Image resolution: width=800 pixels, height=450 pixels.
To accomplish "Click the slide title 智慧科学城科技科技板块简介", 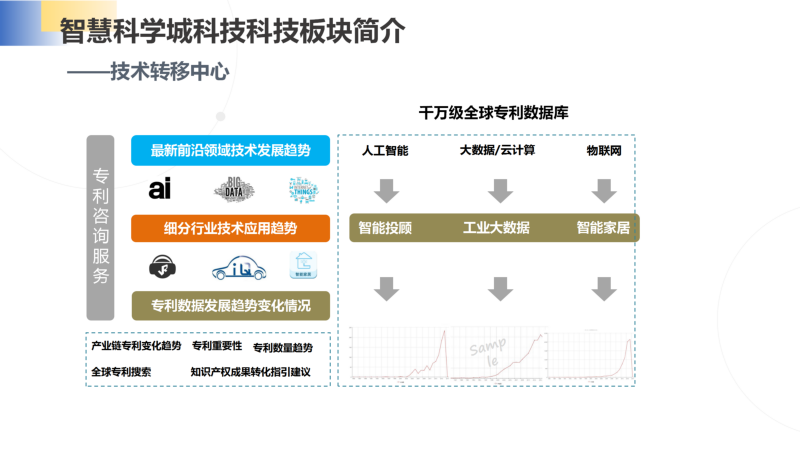I will 233,31.
